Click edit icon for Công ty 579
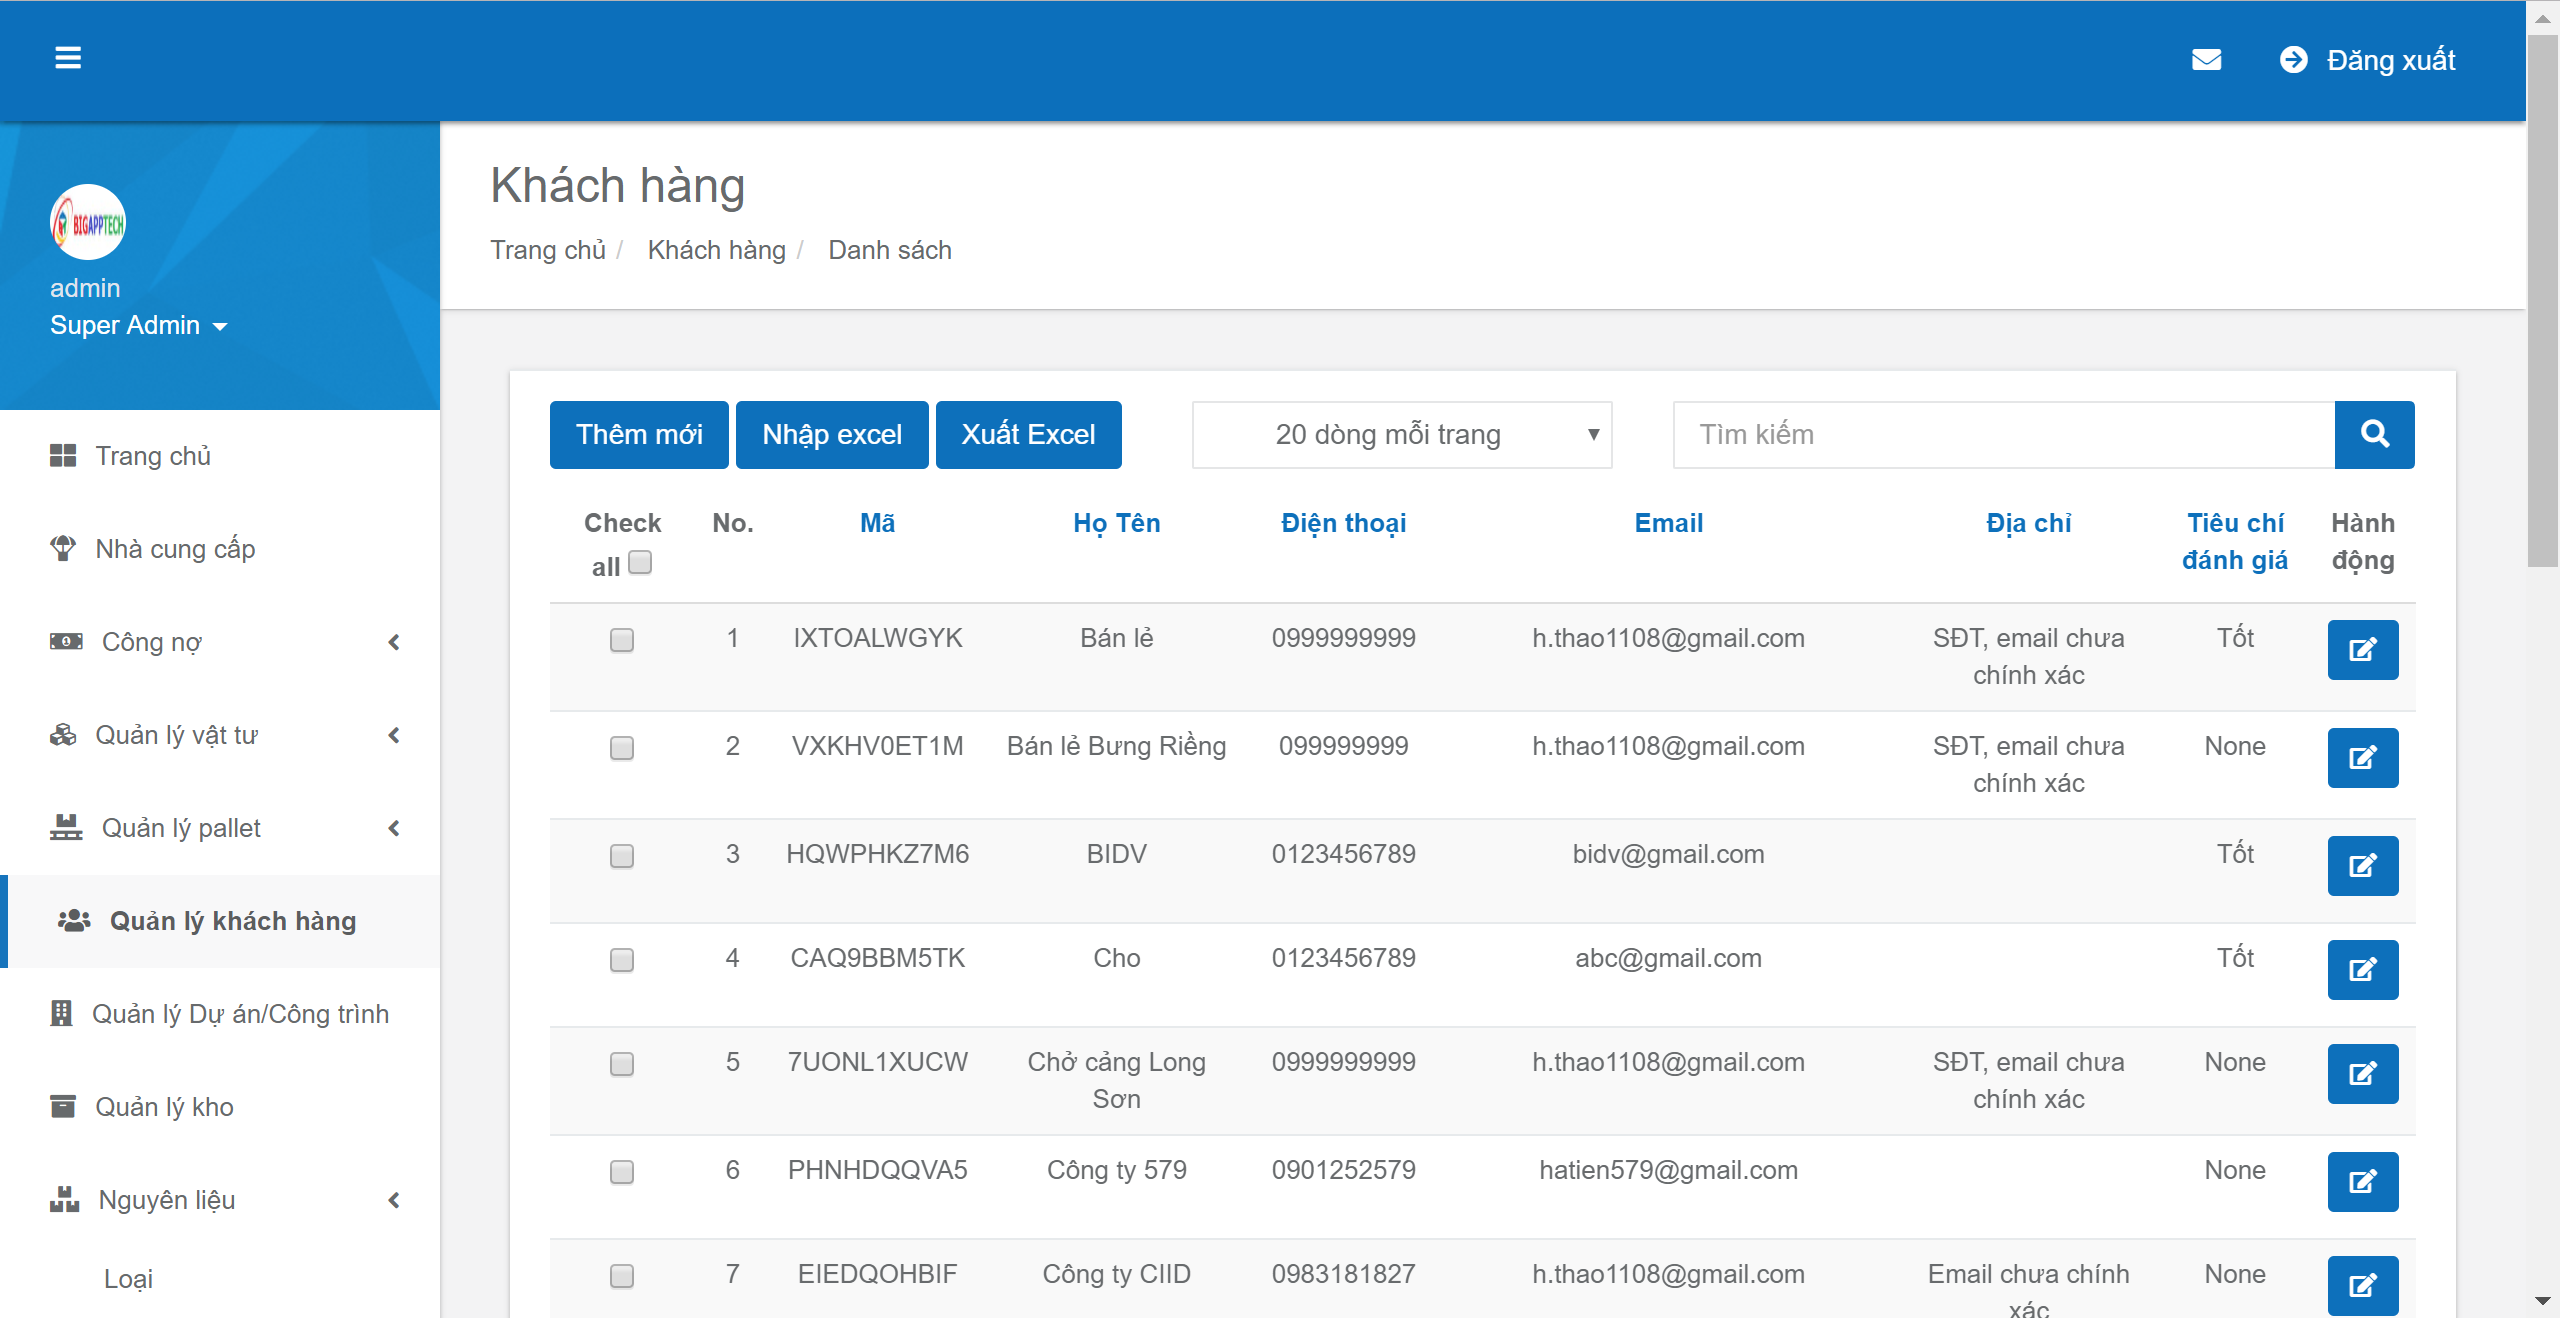The image size is (2560, 1318). [2362, 1182]
